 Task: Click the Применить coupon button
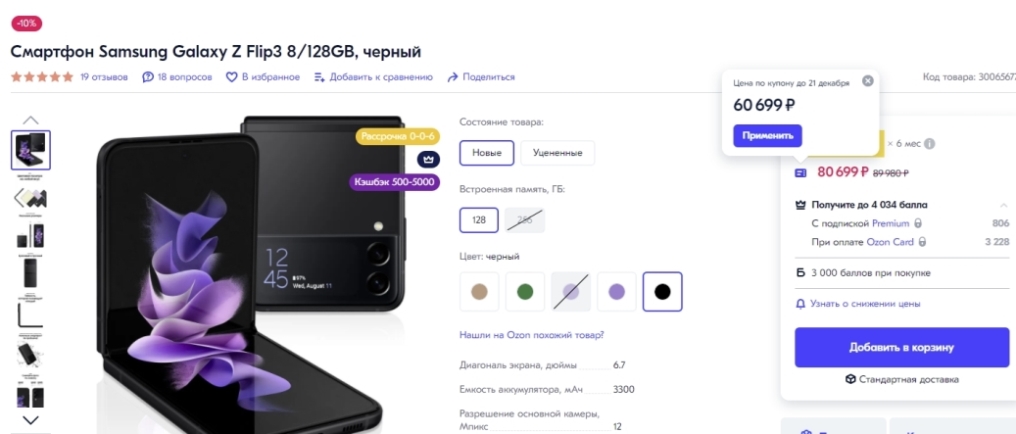767,136
